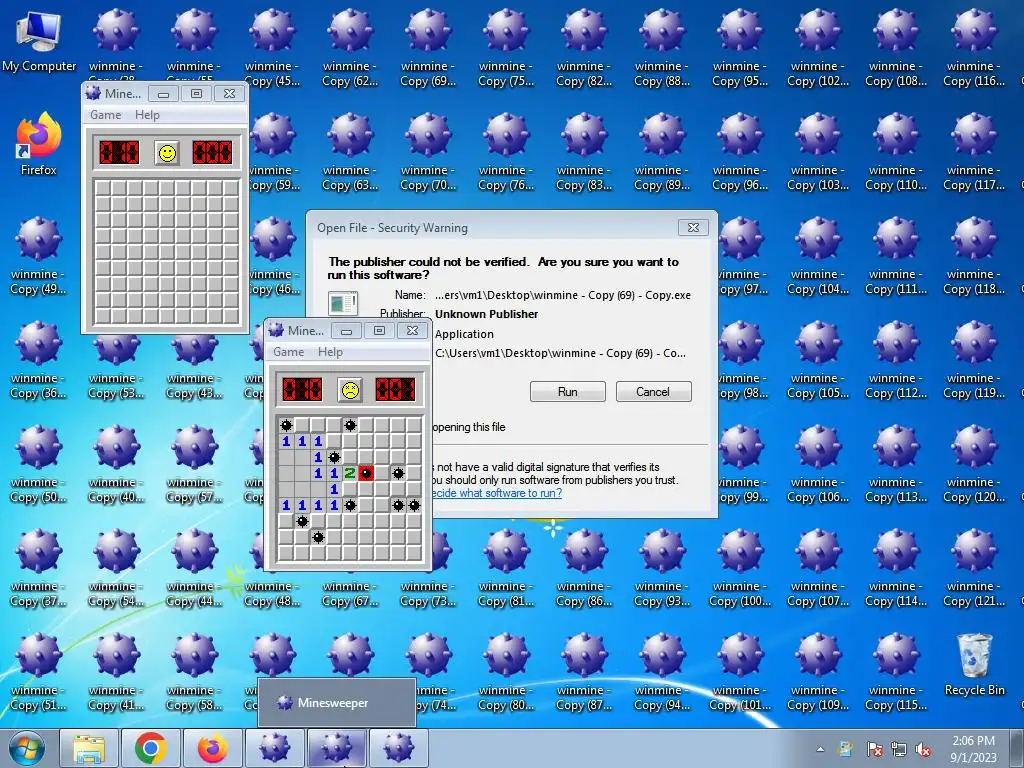Open the Windows Start menu
Viewport: 1024px width, 768px height.
(x=27, y=748)
